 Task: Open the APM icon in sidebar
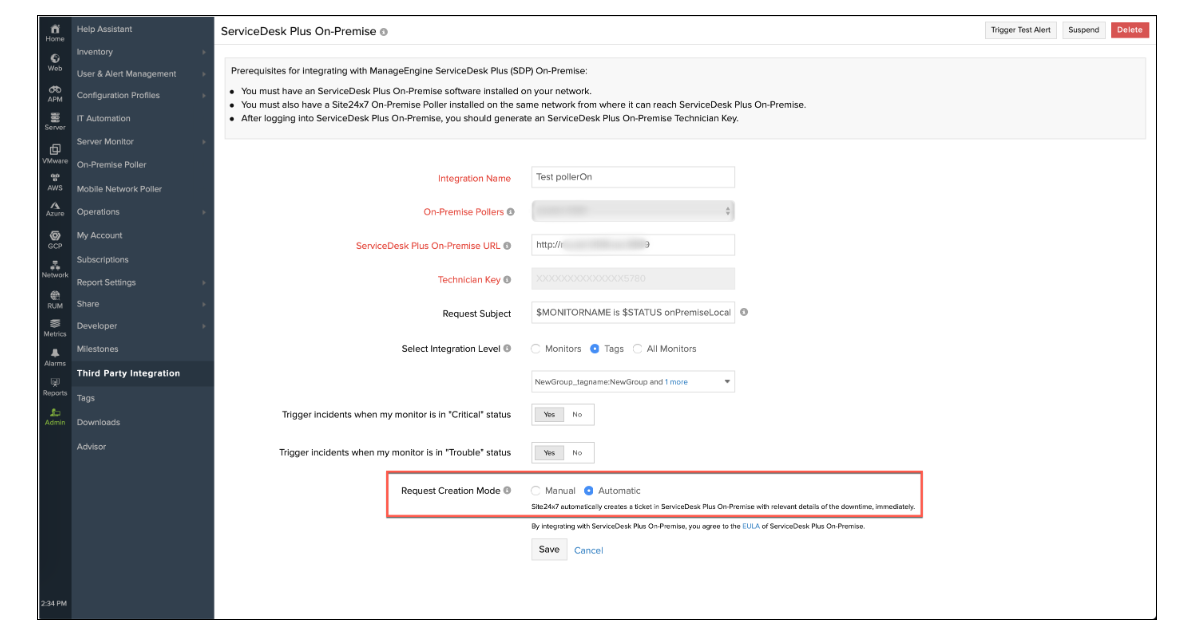tap(55, 92)
